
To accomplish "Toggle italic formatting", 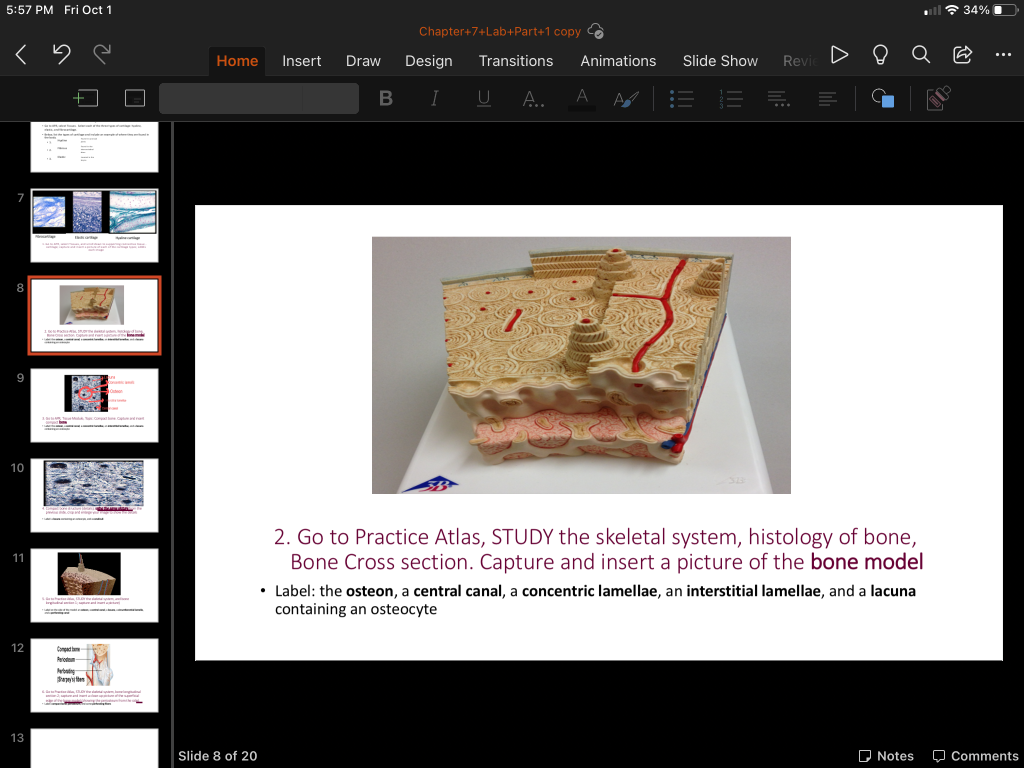I will (x=435, y=98).
